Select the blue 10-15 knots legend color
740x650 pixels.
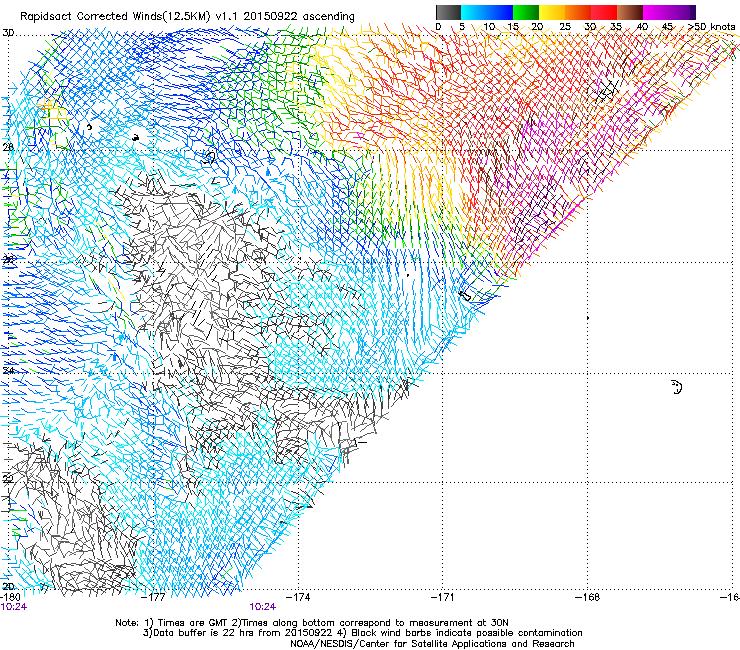coord(500,12)
